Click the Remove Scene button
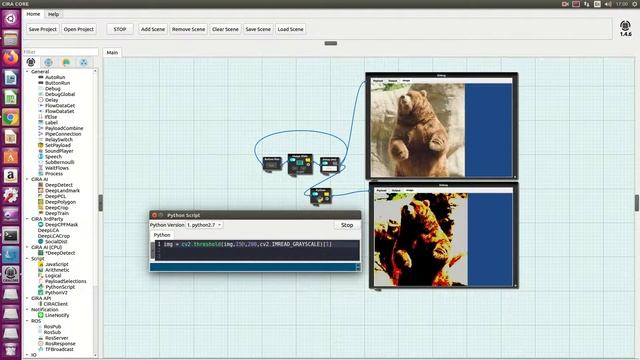This screenshot has width=640, height=360. pyautogui.click(x=189, y=29)
